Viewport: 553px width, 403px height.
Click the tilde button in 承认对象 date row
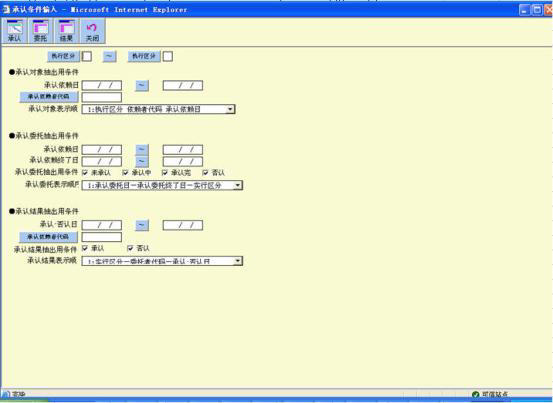pos(142,85)
